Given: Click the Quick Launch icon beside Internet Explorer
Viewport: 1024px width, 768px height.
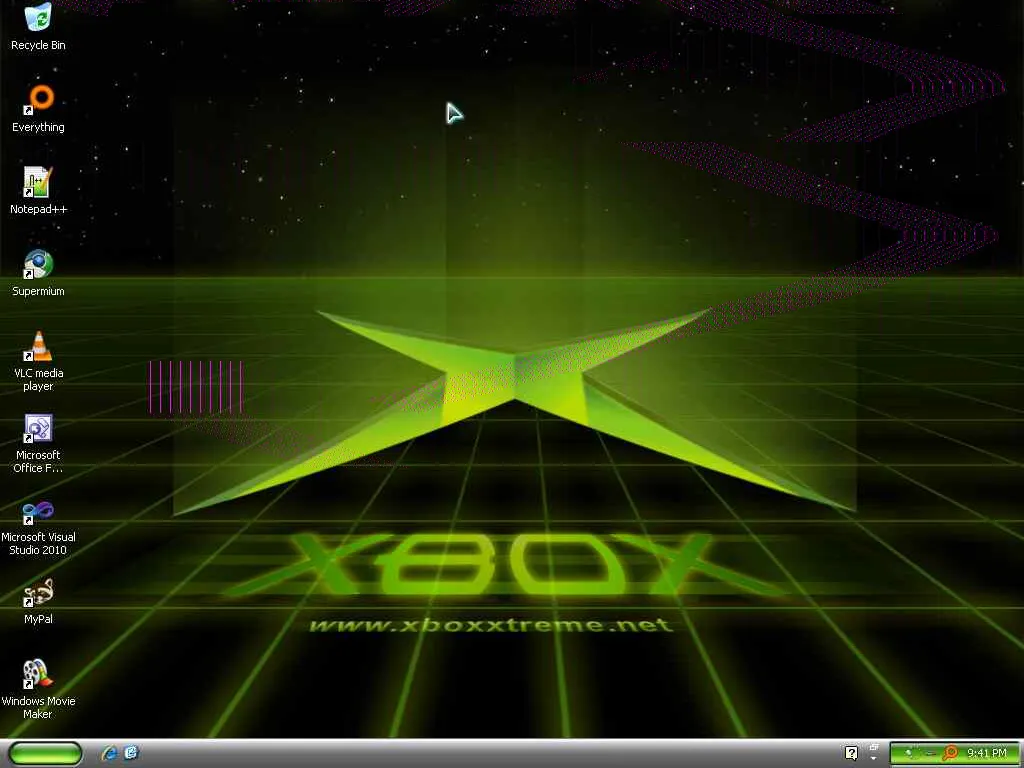Looking at the screenshot, I should pos(131,753).
